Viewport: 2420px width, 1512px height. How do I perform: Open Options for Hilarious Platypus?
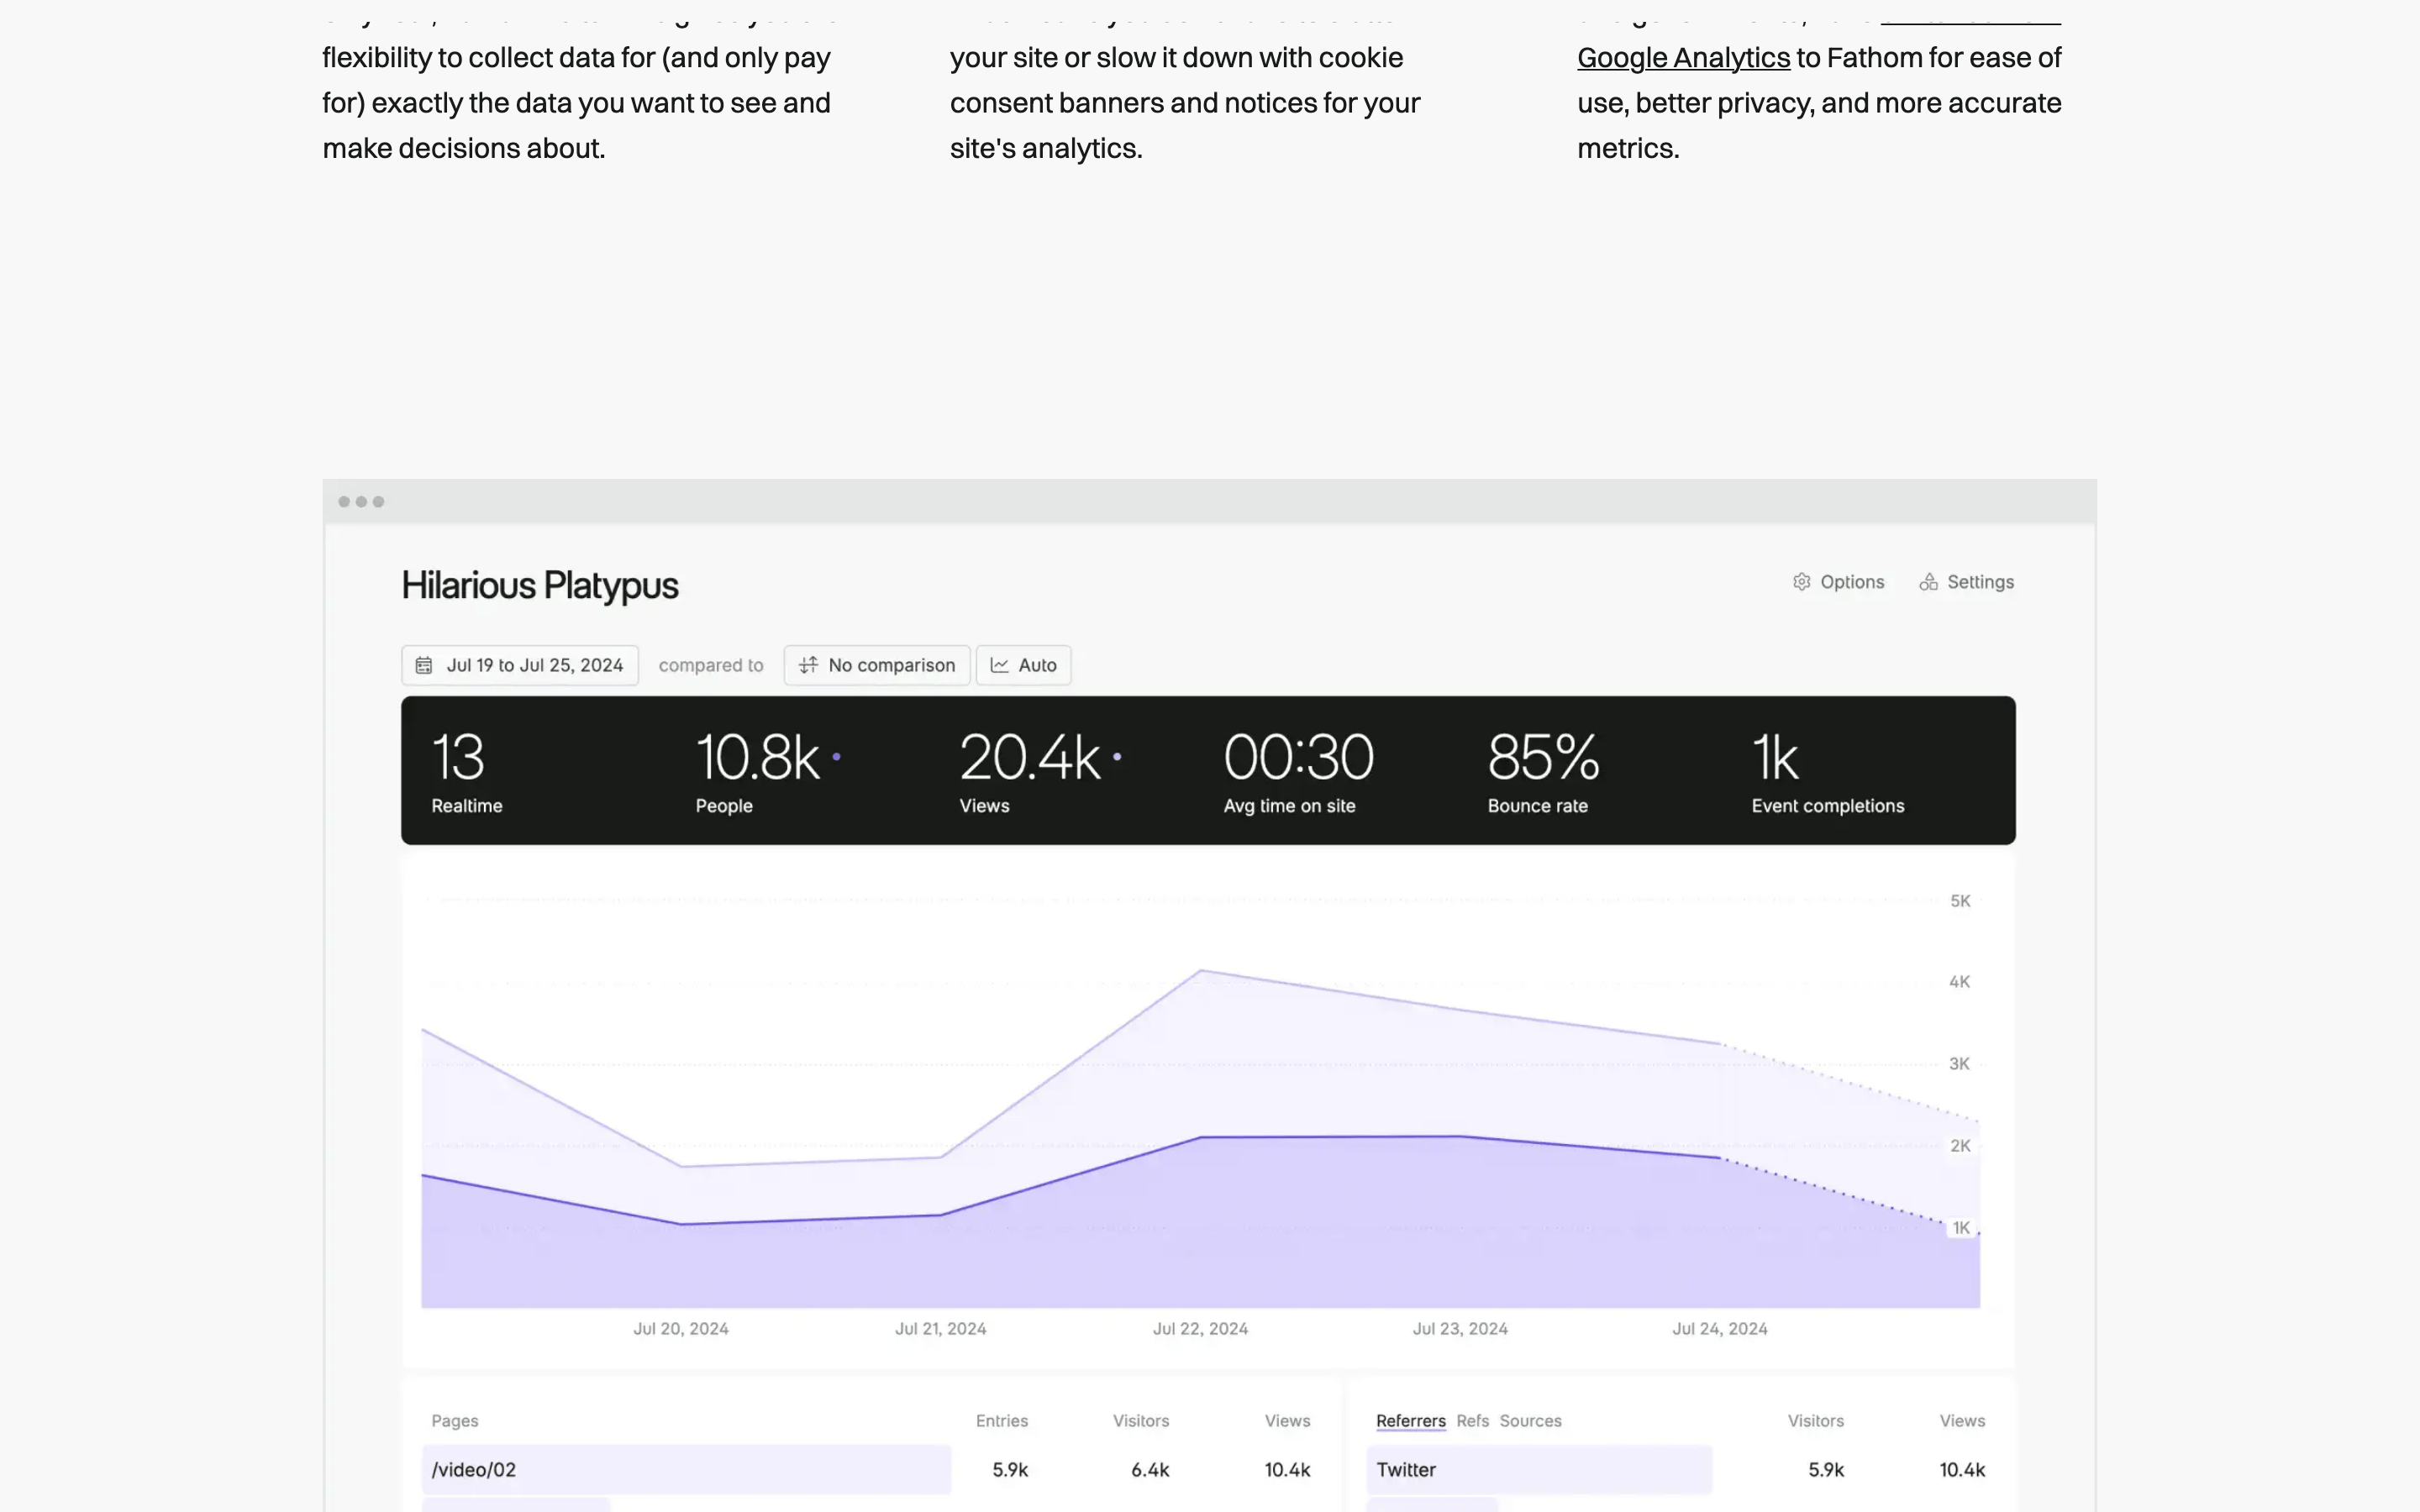point(1838,582)
